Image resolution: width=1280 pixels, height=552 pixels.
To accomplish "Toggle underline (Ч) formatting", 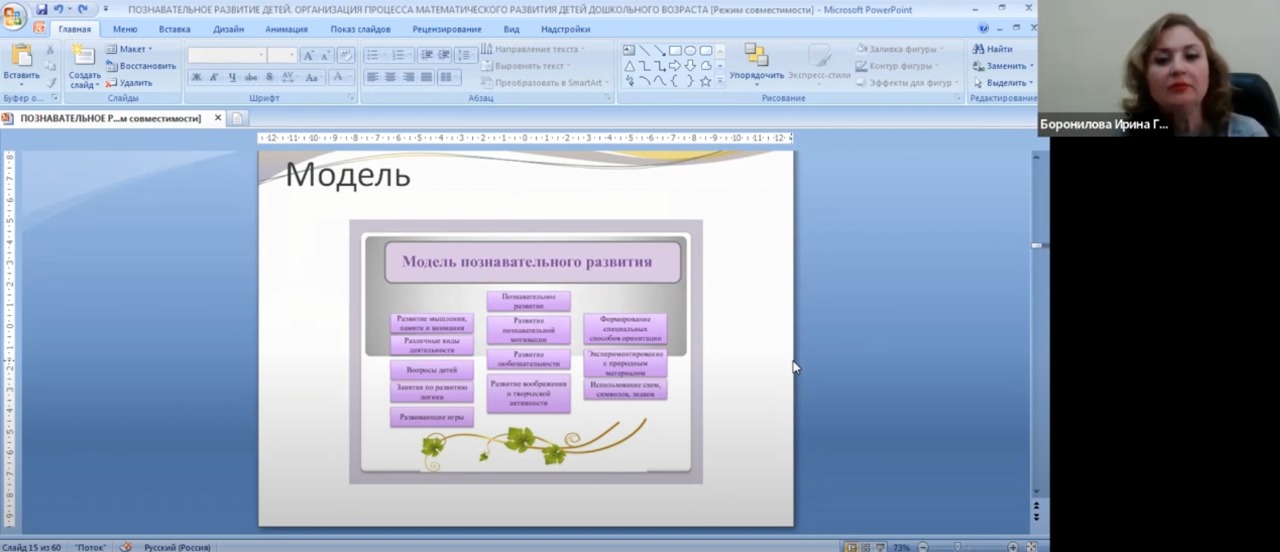I will (x=232, y=77).
